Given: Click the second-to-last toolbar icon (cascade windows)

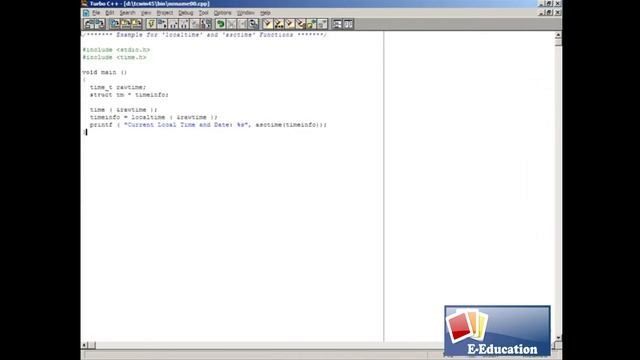Looking at the screenshot, I should tap(337, 24).
